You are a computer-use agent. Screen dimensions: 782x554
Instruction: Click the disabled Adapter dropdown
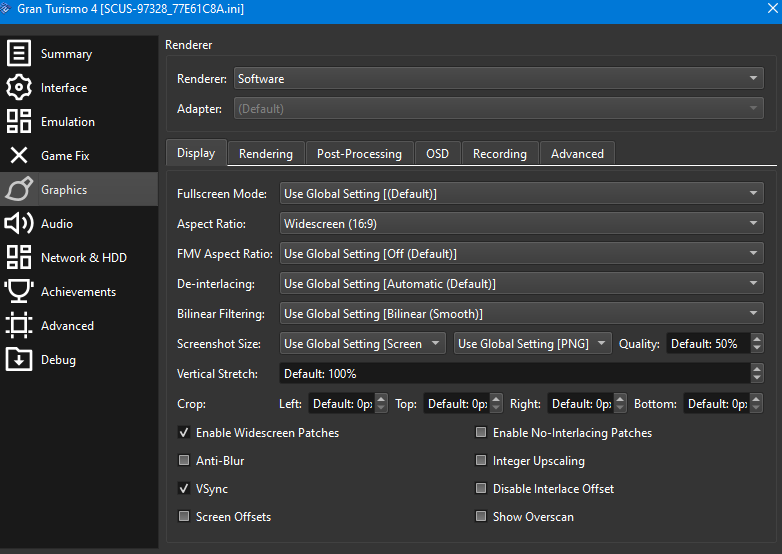[499, 108]
